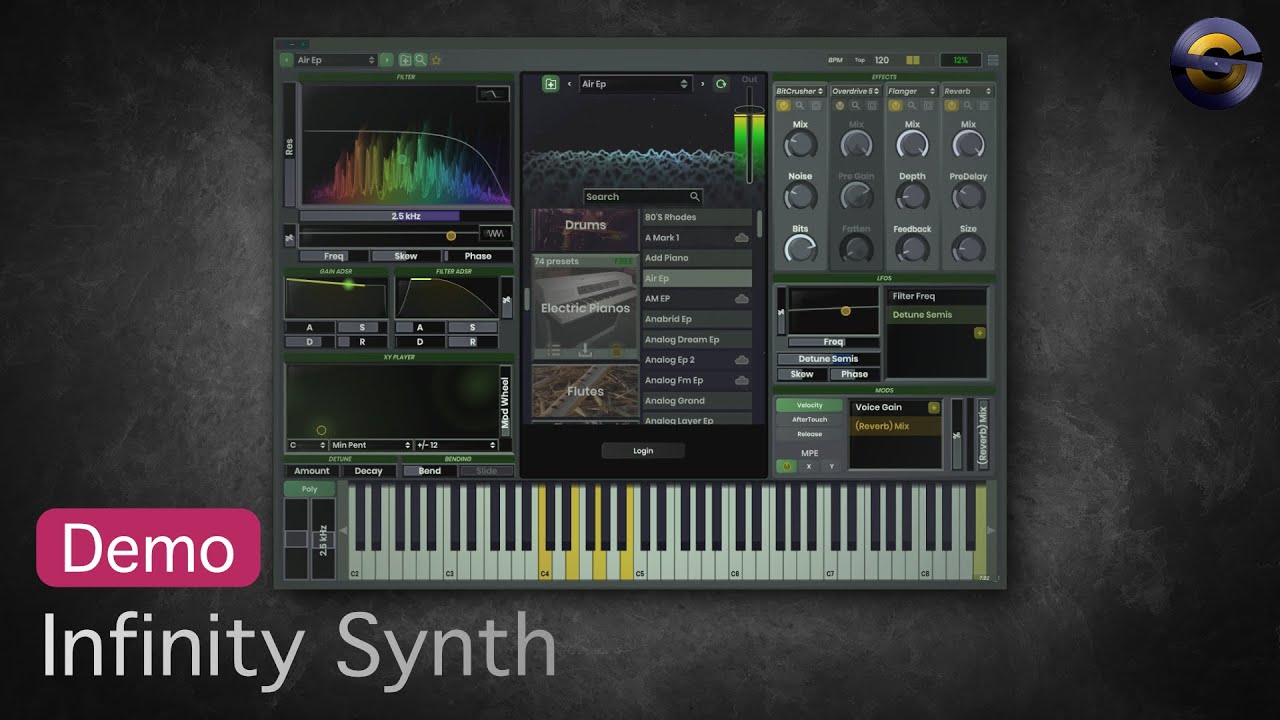Click the cloud icon beside A Mark 1

[x=742, y=238]
